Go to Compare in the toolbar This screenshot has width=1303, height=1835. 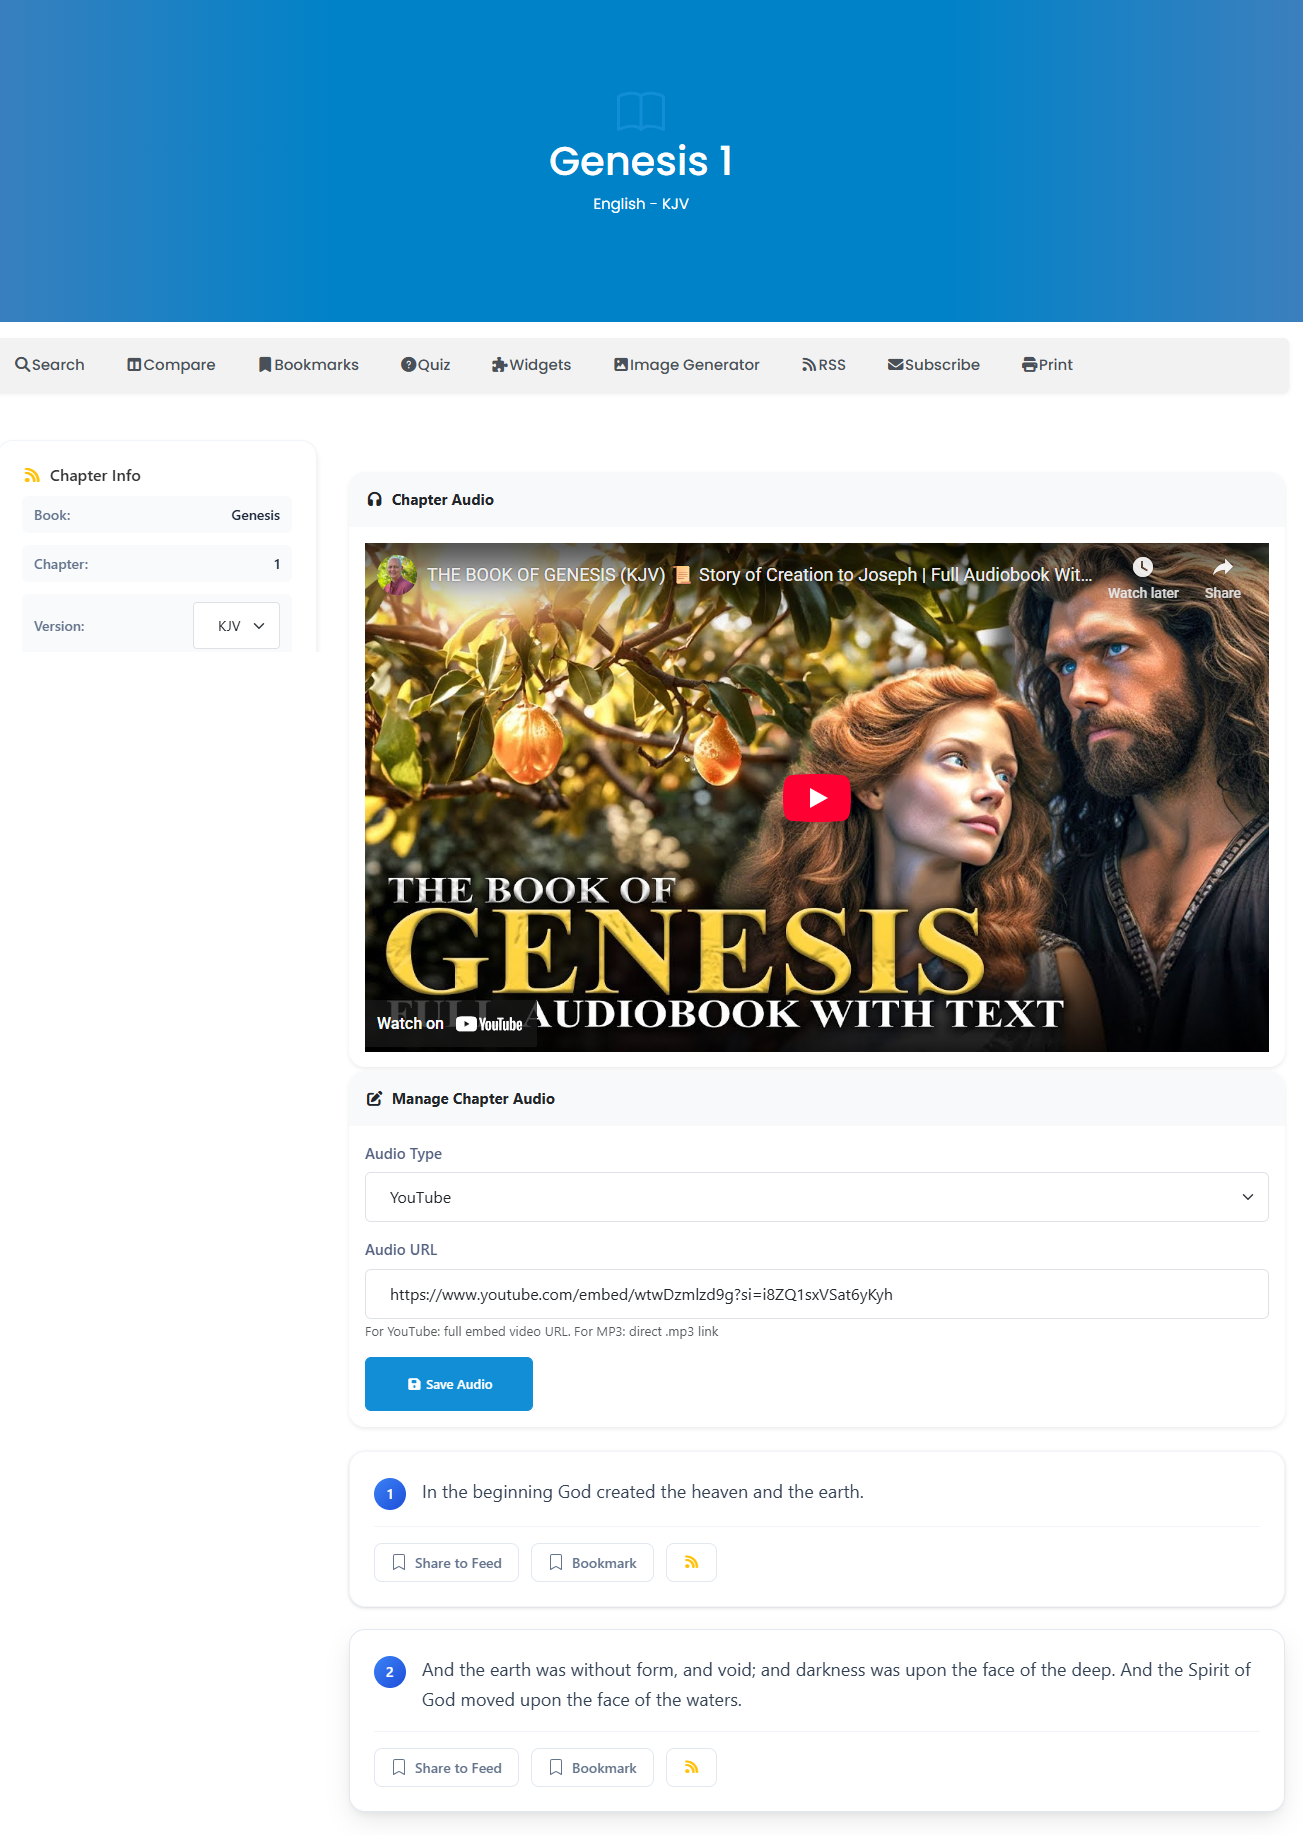tap(171, 365)
